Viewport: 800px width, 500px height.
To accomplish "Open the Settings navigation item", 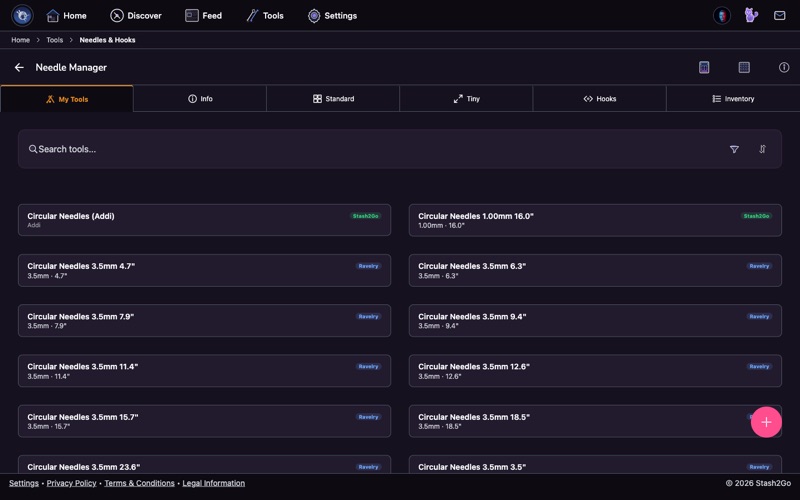I will coord(332,16).
